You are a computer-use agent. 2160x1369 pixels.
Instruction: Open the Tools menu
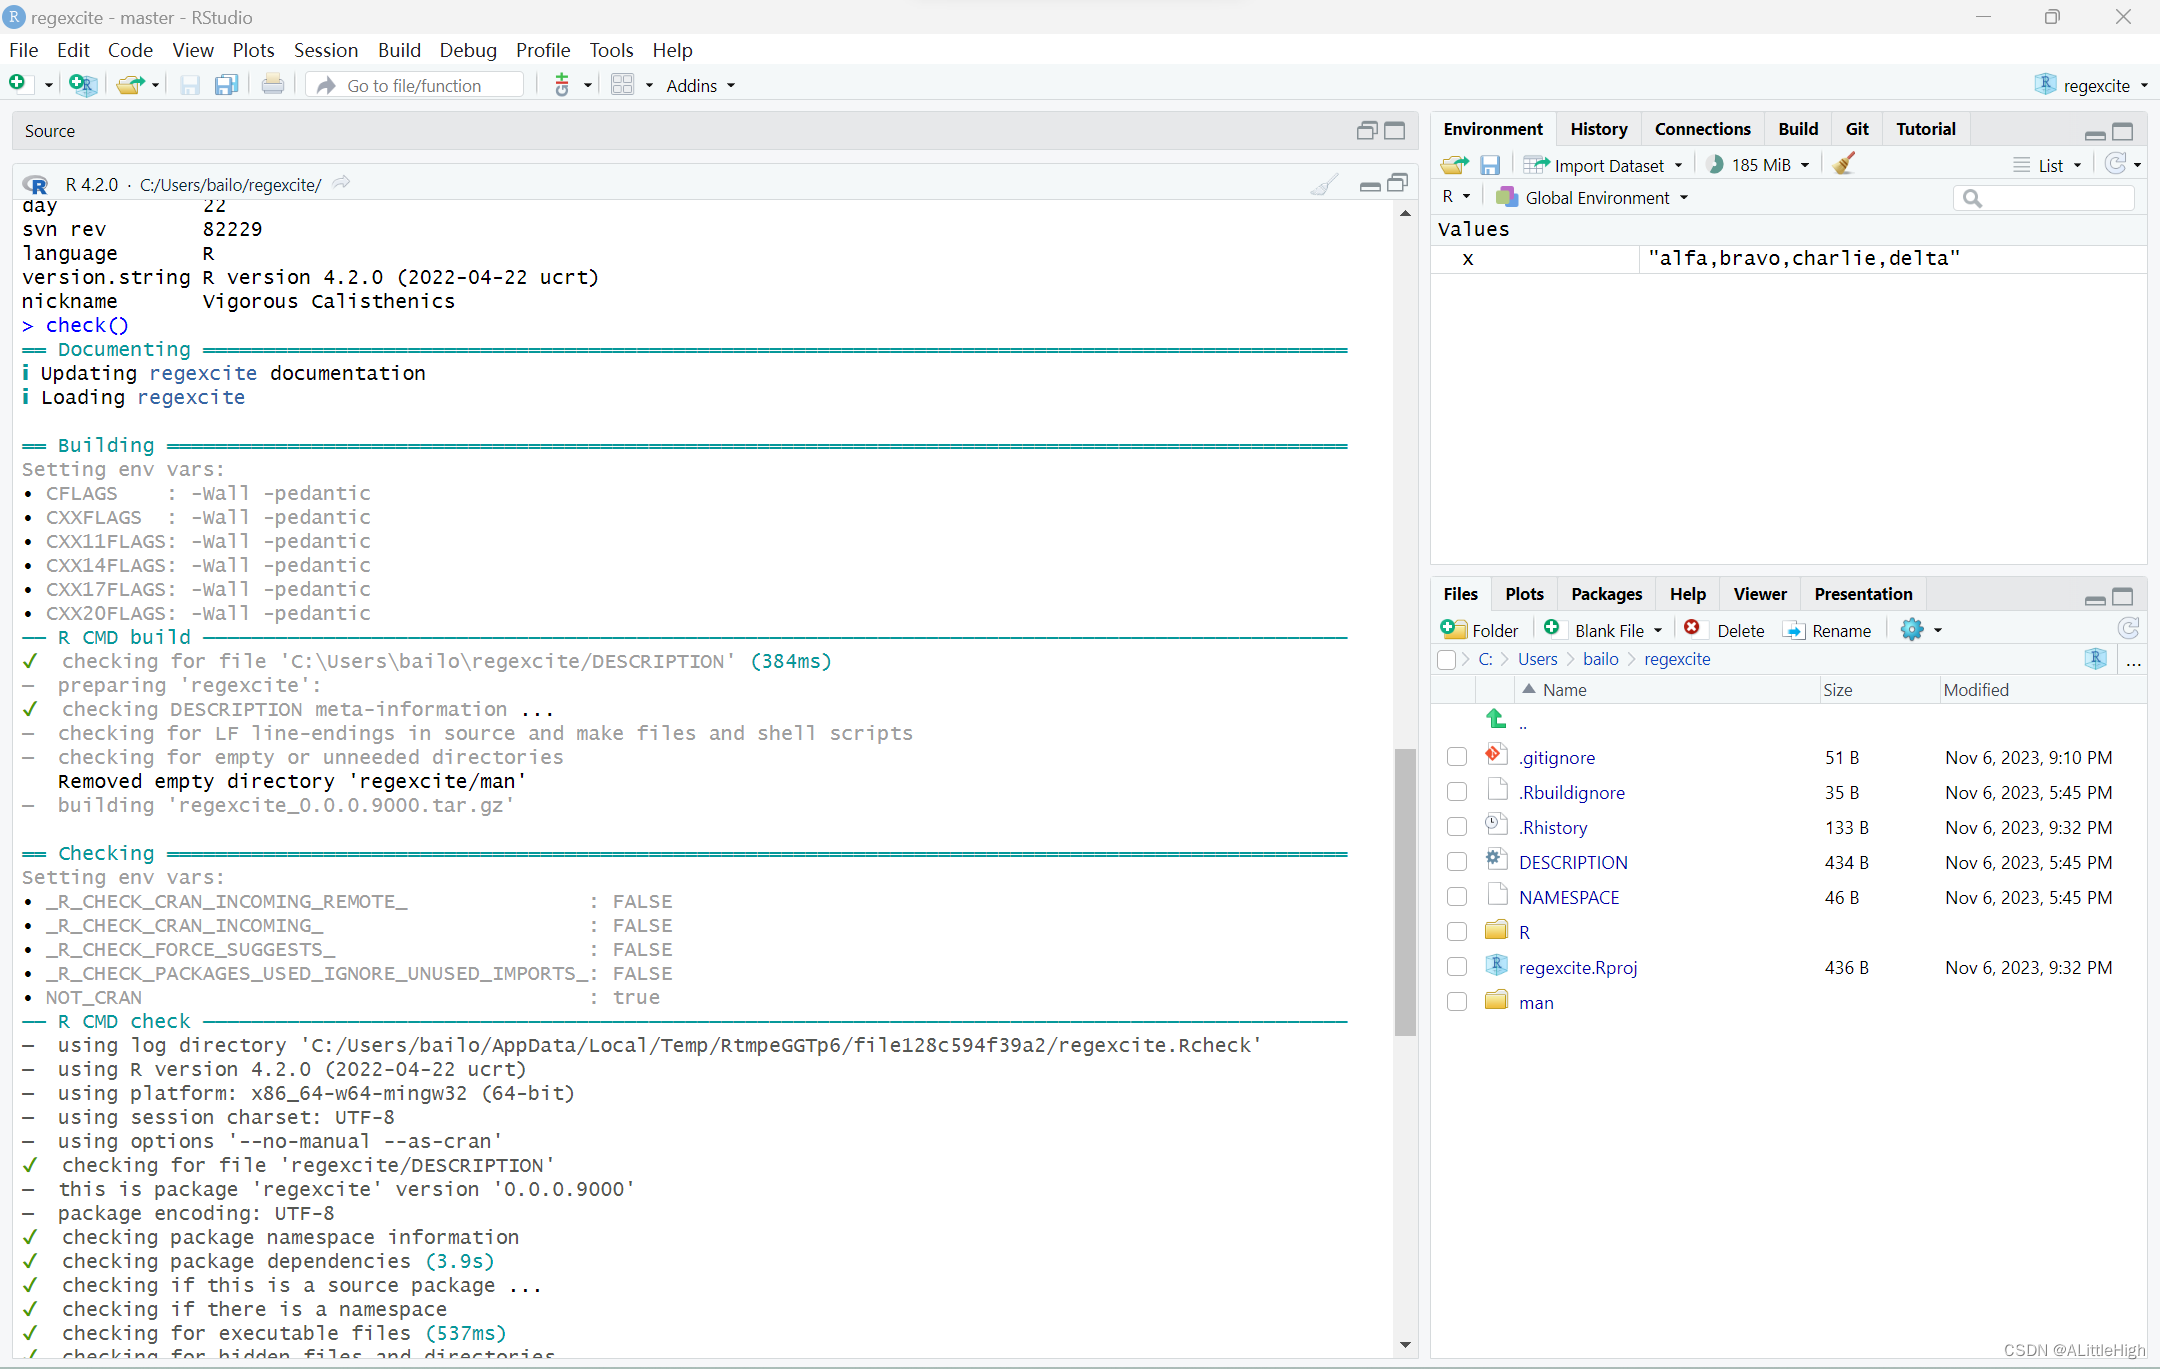click(611, 50)
